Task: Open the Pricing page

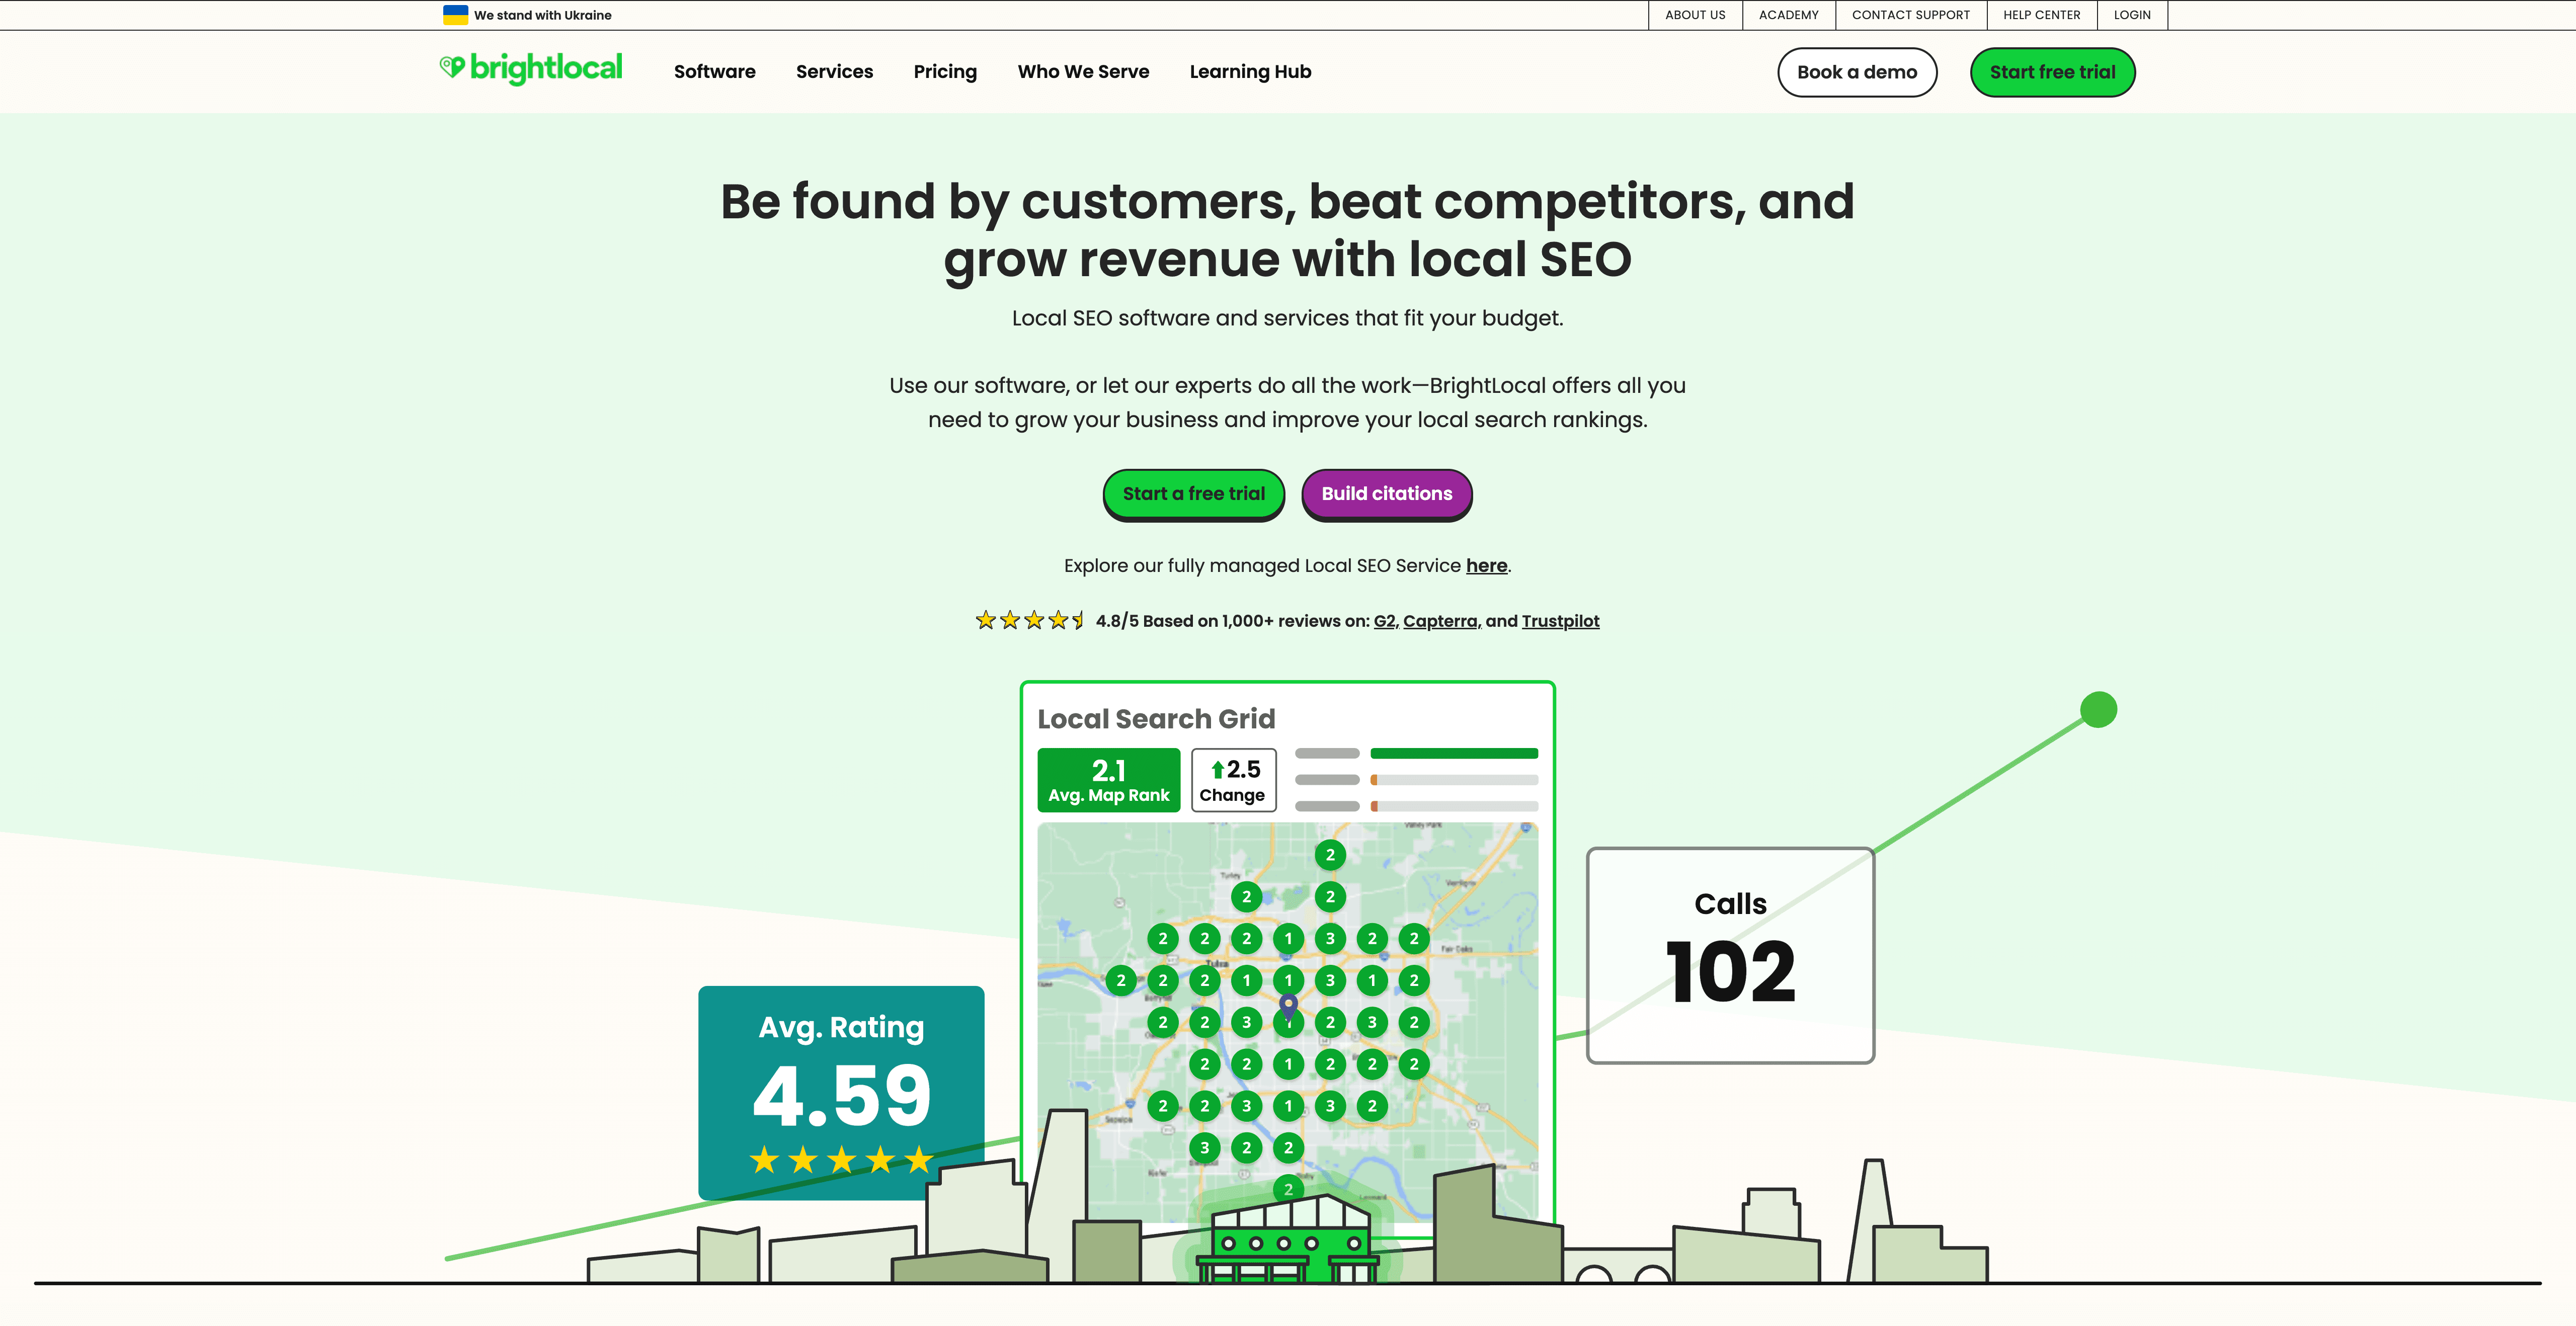Action: [x=945, y=72]
